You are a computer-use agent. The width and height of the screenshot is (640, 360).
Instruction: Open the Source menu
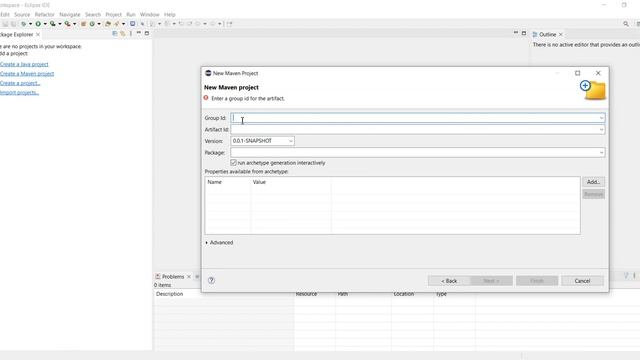coord(22,15)
